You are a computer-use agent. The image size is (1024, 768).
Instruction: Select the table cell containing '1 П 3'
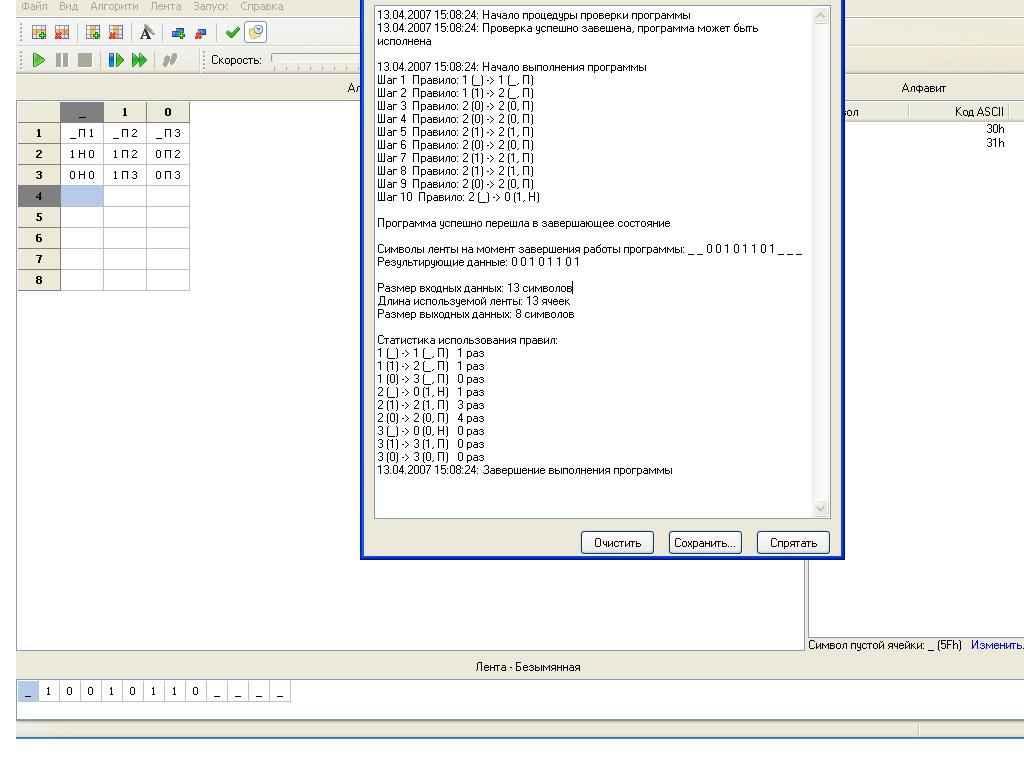125,175
